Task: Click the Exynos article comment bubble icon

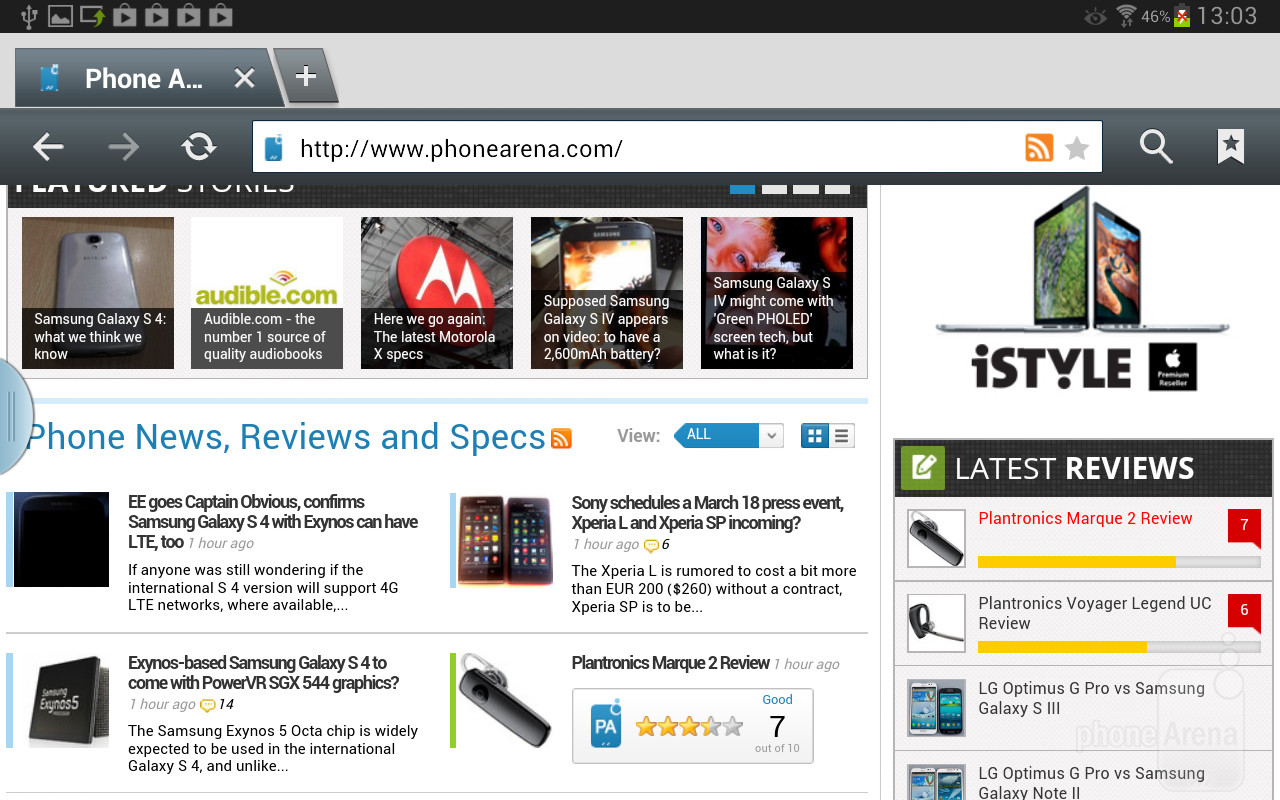Action: (x=208, y=705)
